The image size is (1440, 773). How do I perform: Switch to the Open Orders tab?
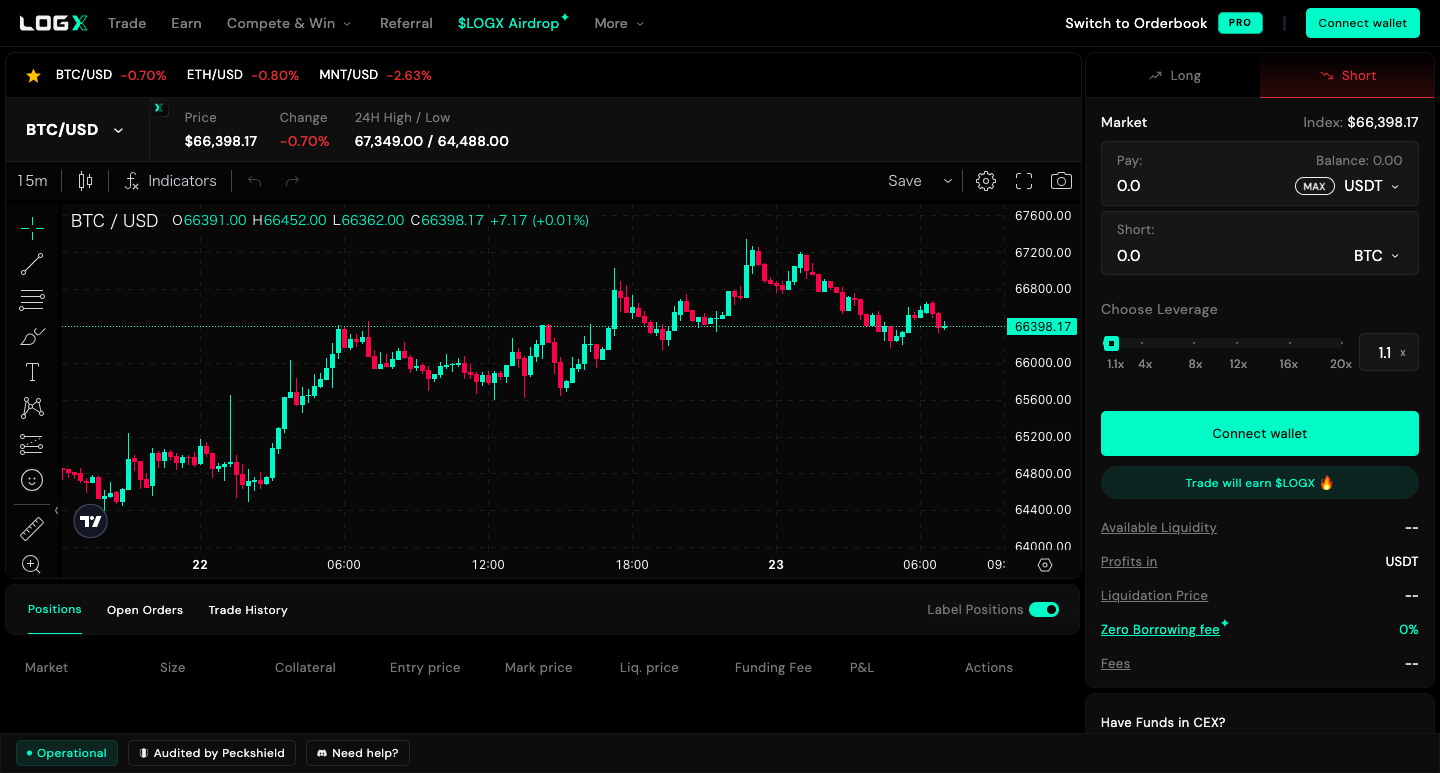coord(144,609)
